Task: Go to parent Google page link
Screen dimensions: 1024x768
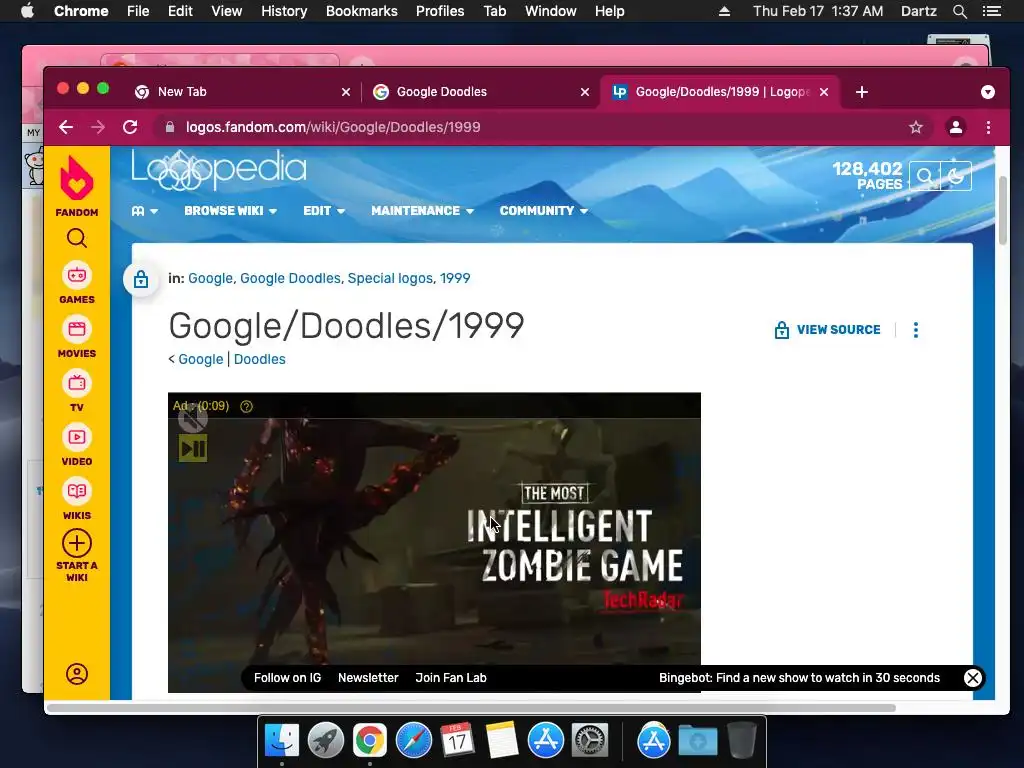Action: (200, 359)
